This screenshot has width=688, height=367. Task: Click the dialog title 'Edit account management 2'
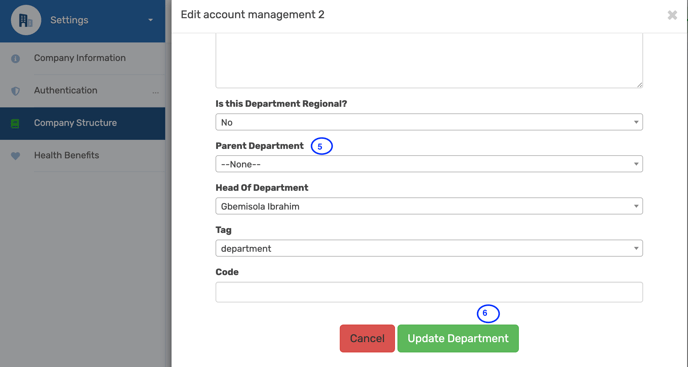click(x=253, y=14)
